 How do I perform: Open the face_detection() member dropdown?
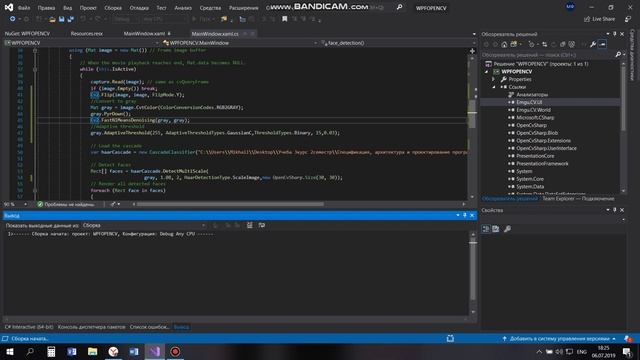(x=398, y=43)
